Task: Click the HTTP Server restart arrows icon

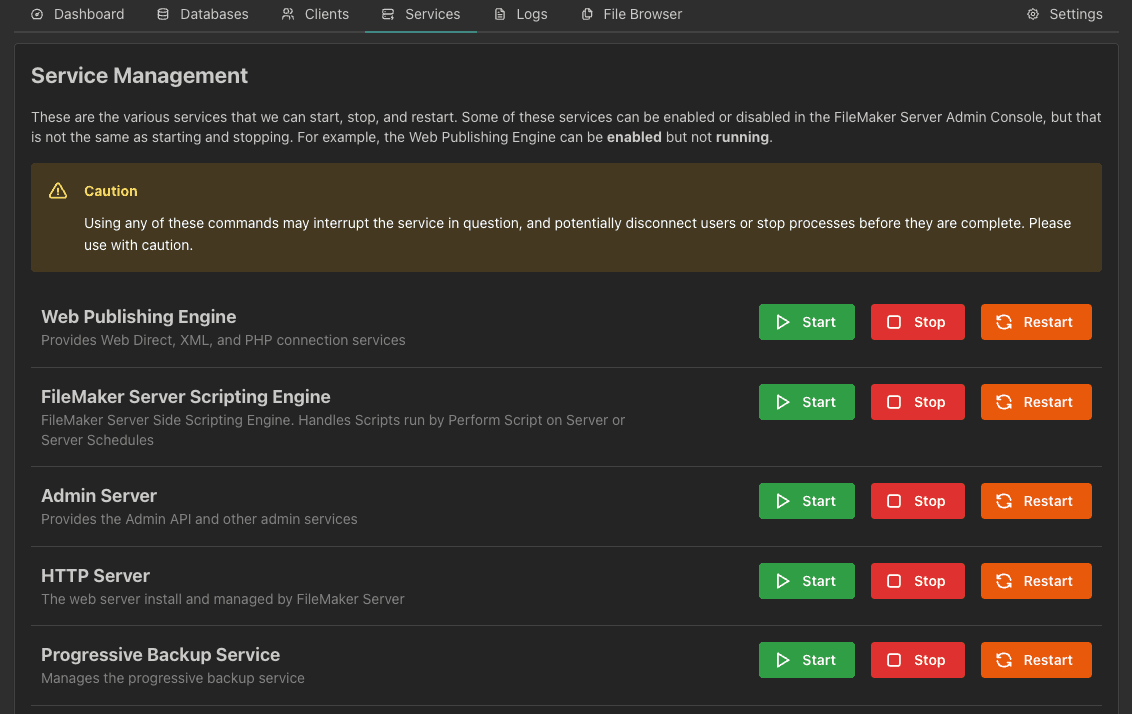Action: [1004, 581]
